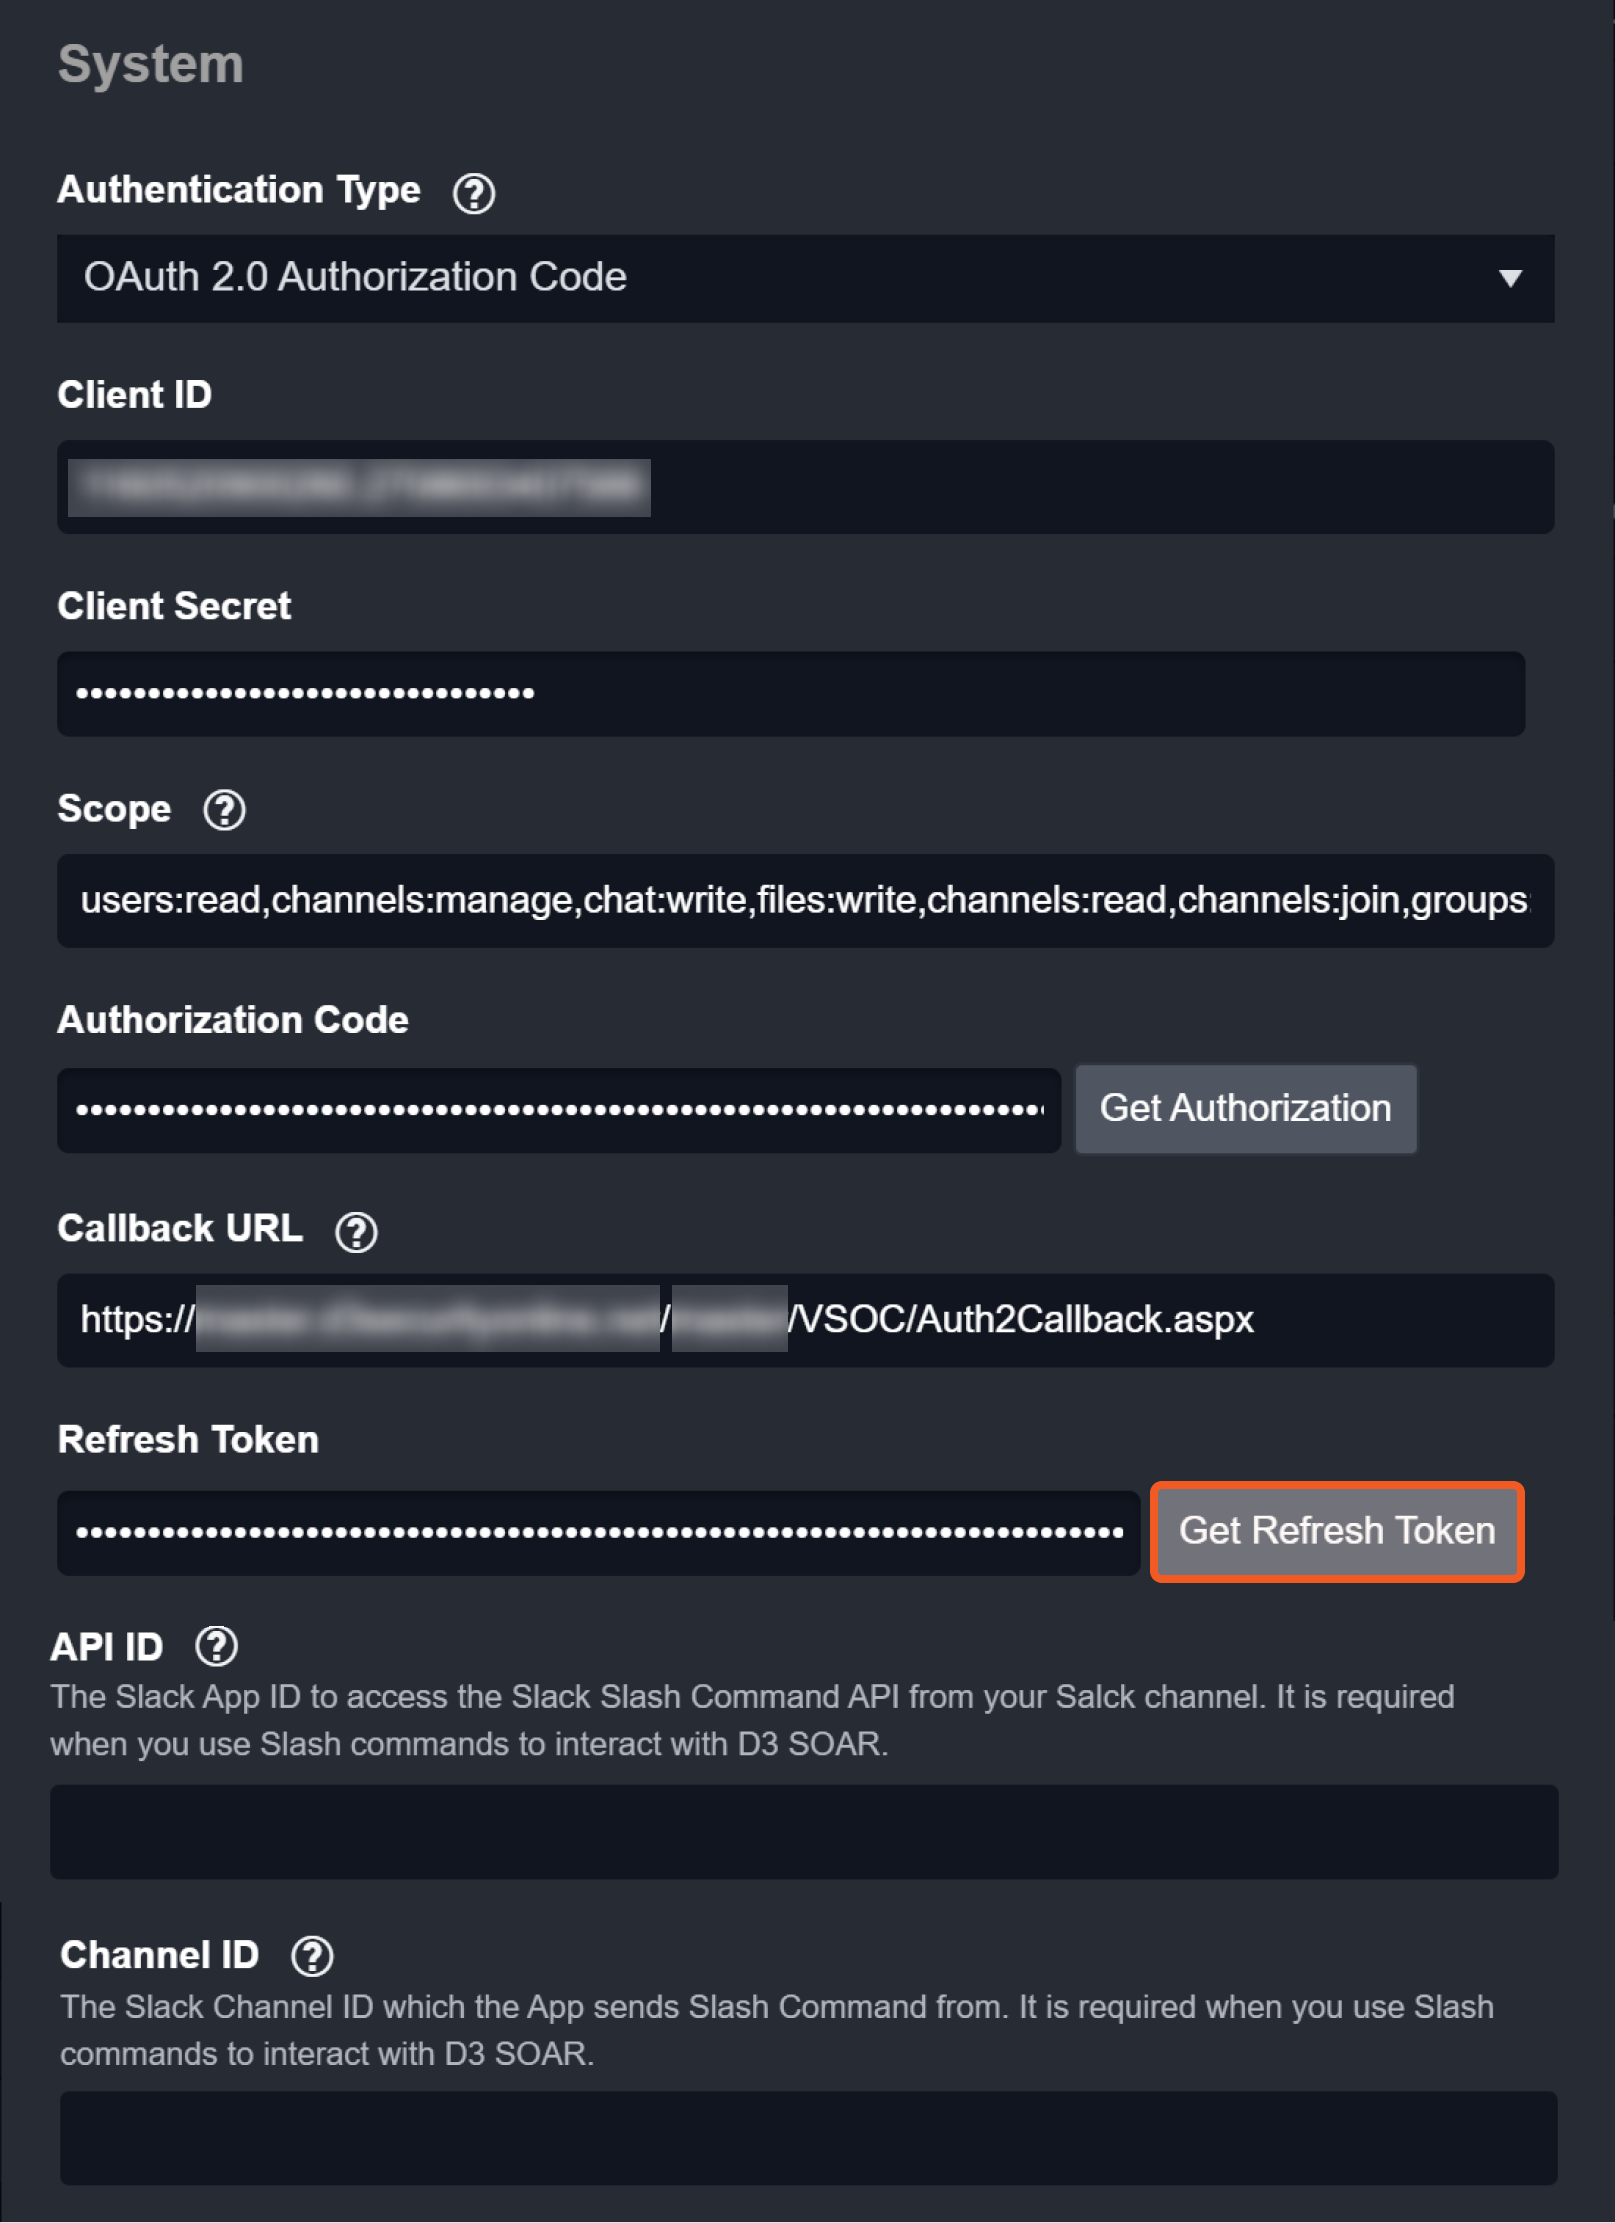The image size is (1615, 2223).
Task: Click the API ID help icon
Action: tap(216, 1647)
